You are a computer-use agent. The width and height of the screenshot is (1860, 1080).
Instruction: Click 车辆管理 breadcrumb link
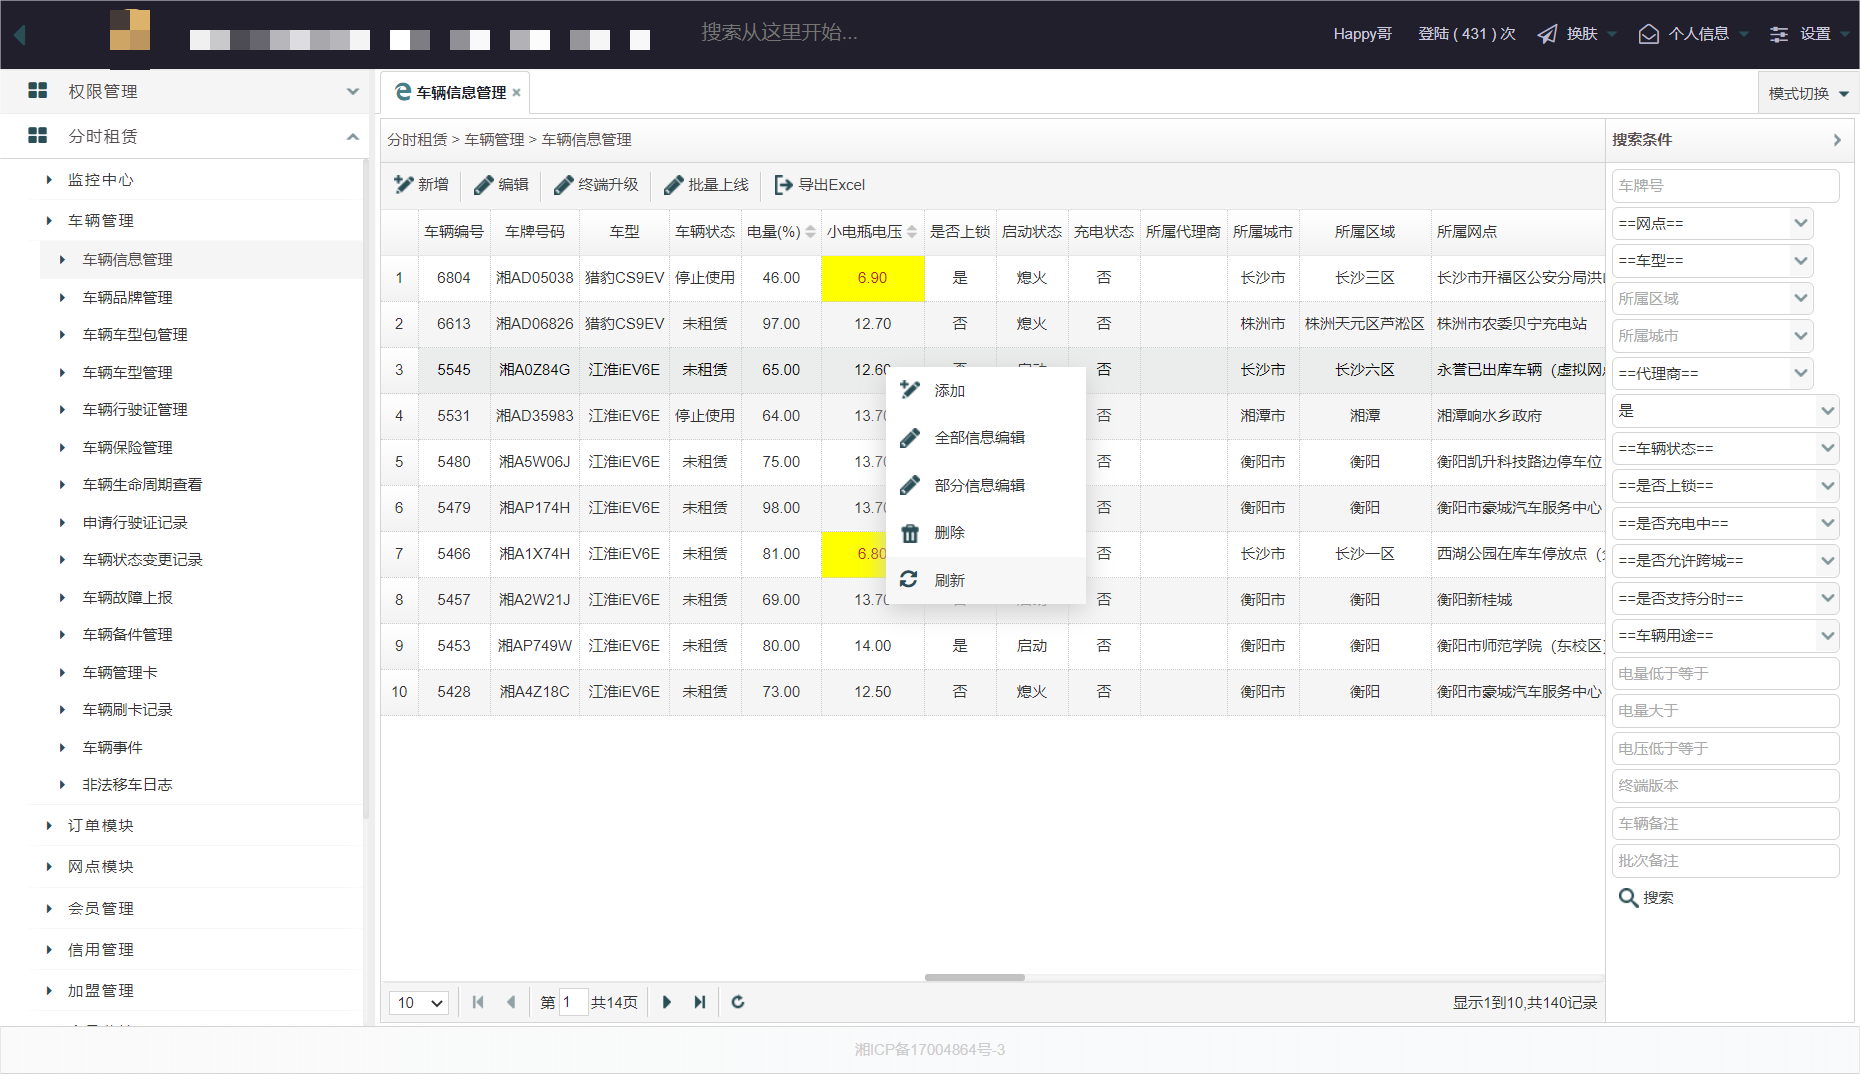point(495,140)
